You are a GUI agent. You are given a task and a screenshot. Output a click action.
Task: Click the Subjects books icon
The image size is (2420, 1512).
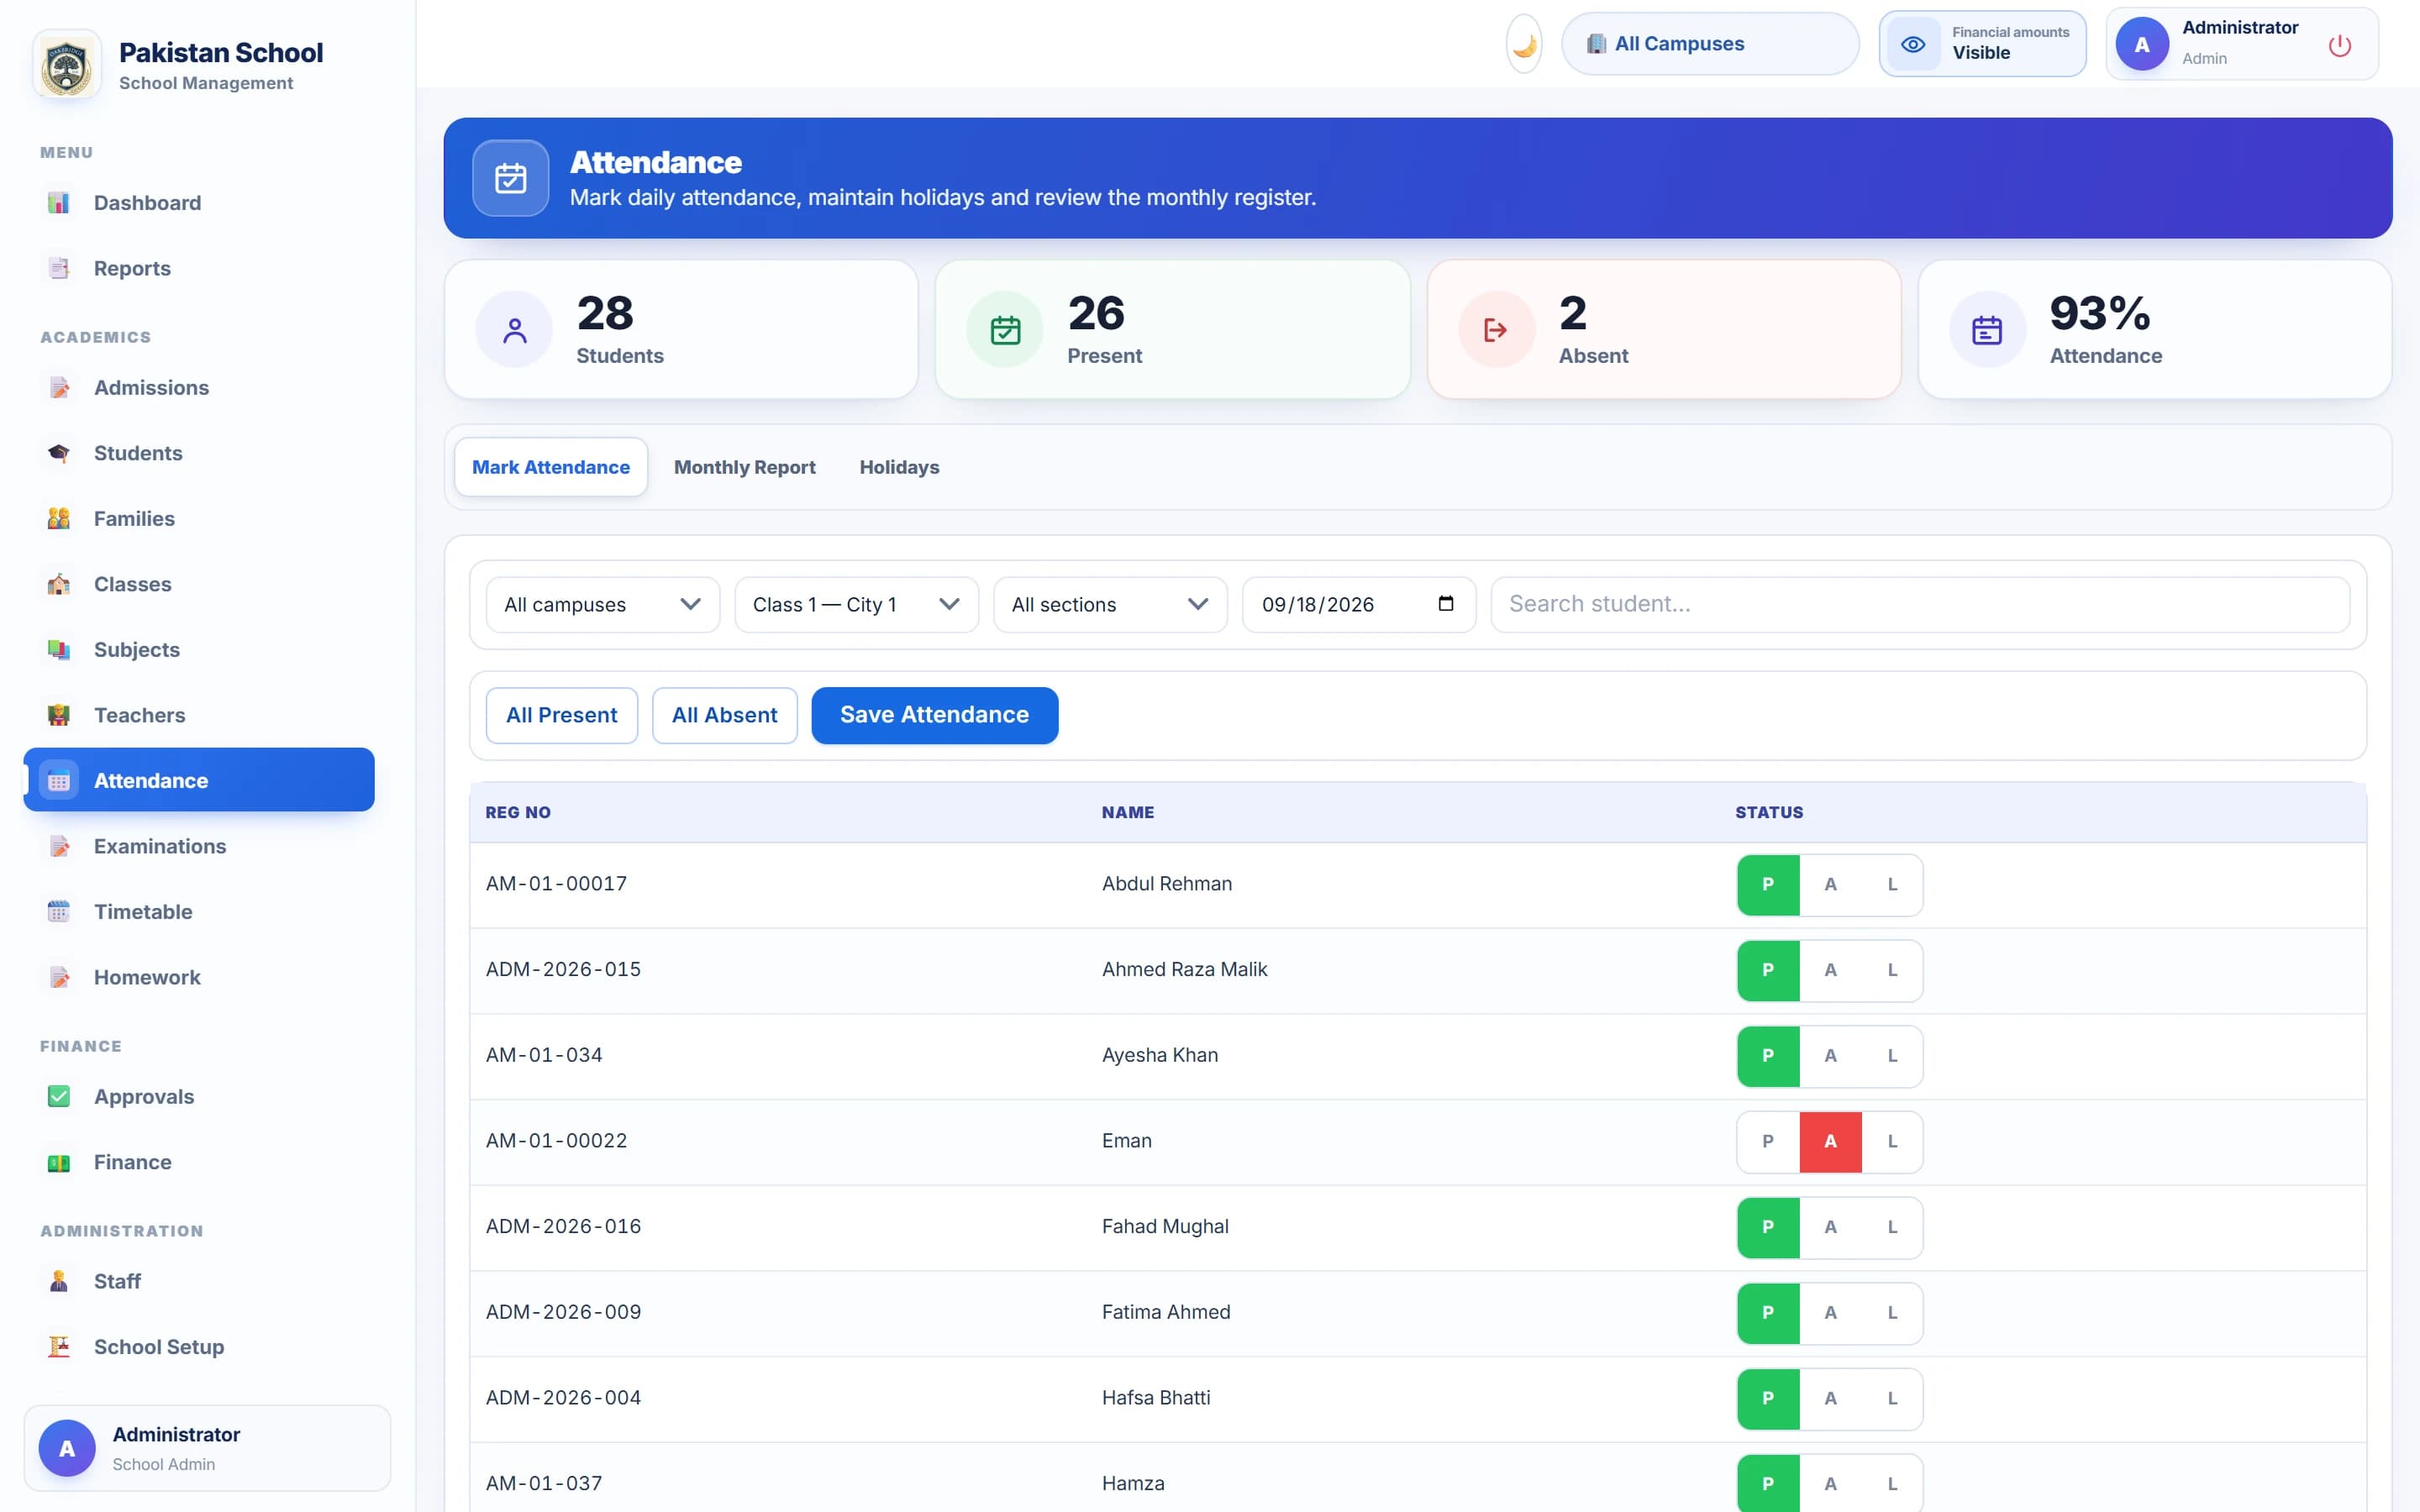point(59,649)
